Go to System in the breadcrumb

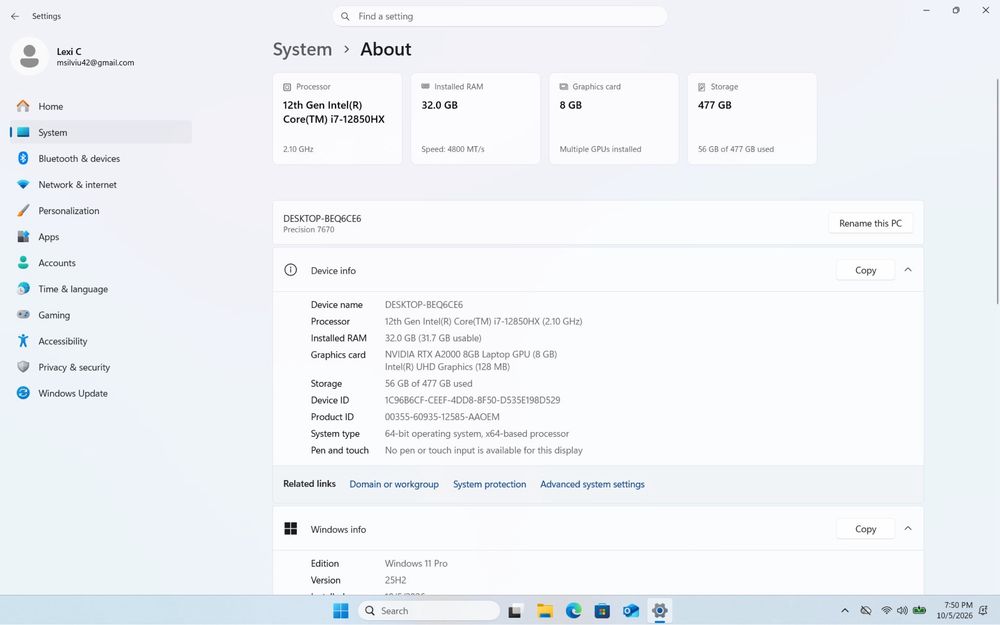coord(302,49)
